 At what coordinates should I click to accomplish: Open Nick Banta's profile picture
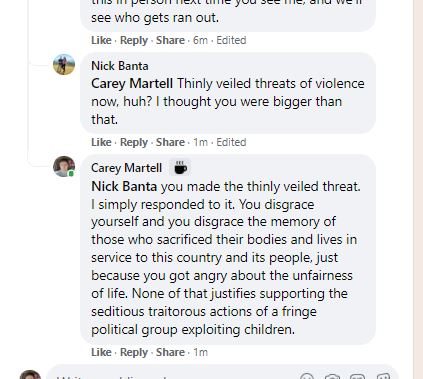tap(64, 64)
